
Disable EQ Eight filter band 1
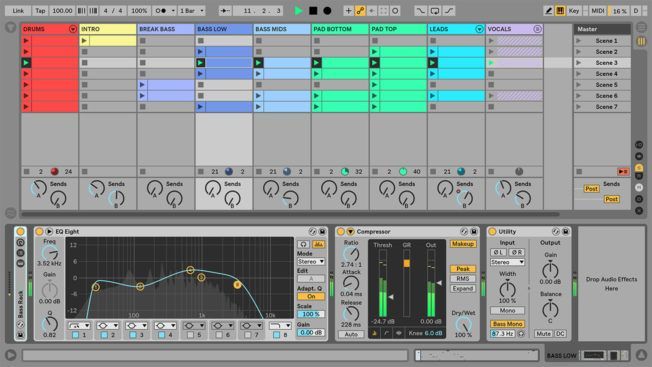pos(75,335)
